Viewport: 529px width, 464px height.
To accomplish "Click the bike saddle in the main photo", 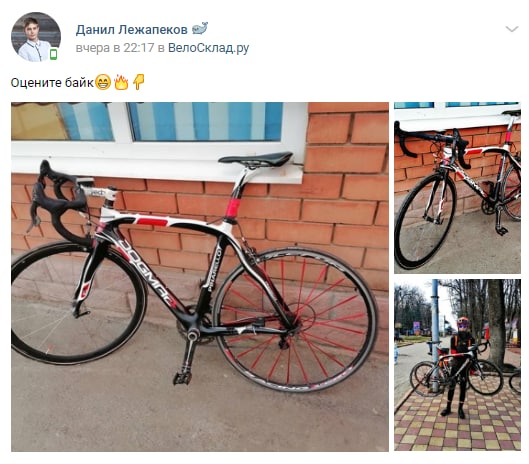I will 256,159.
